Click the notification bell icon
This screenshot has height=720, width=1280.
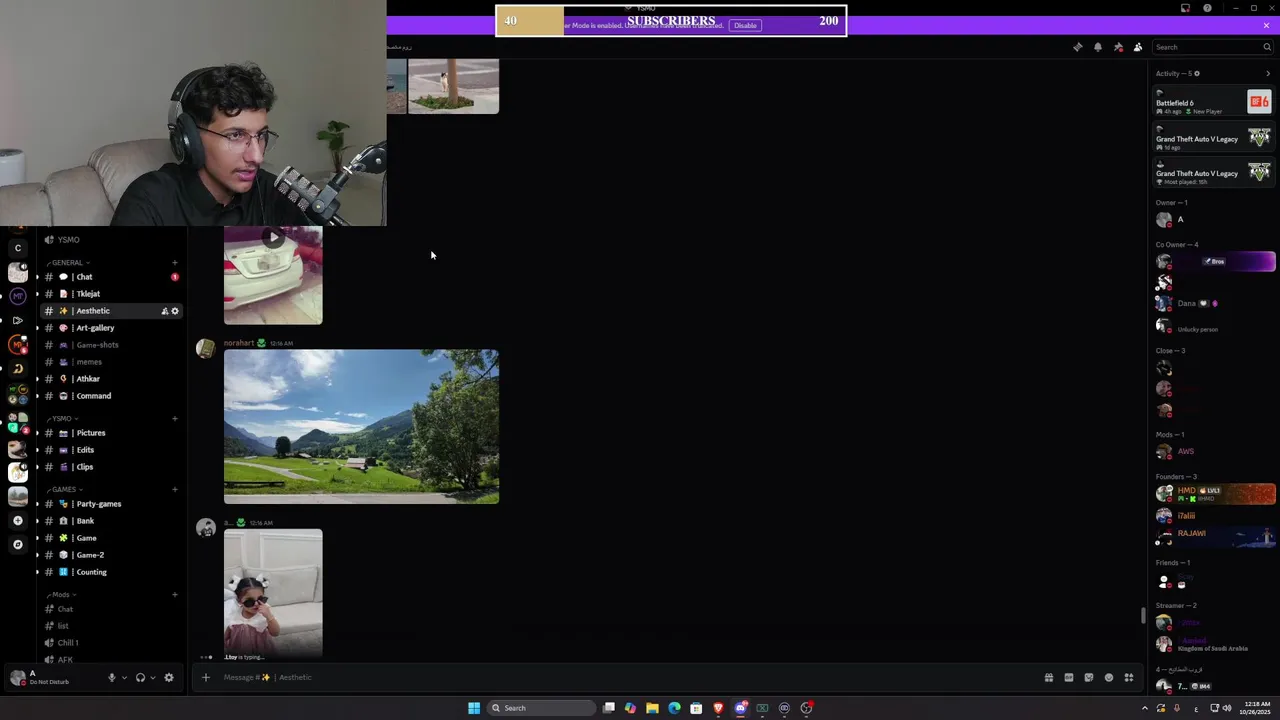1097,47
